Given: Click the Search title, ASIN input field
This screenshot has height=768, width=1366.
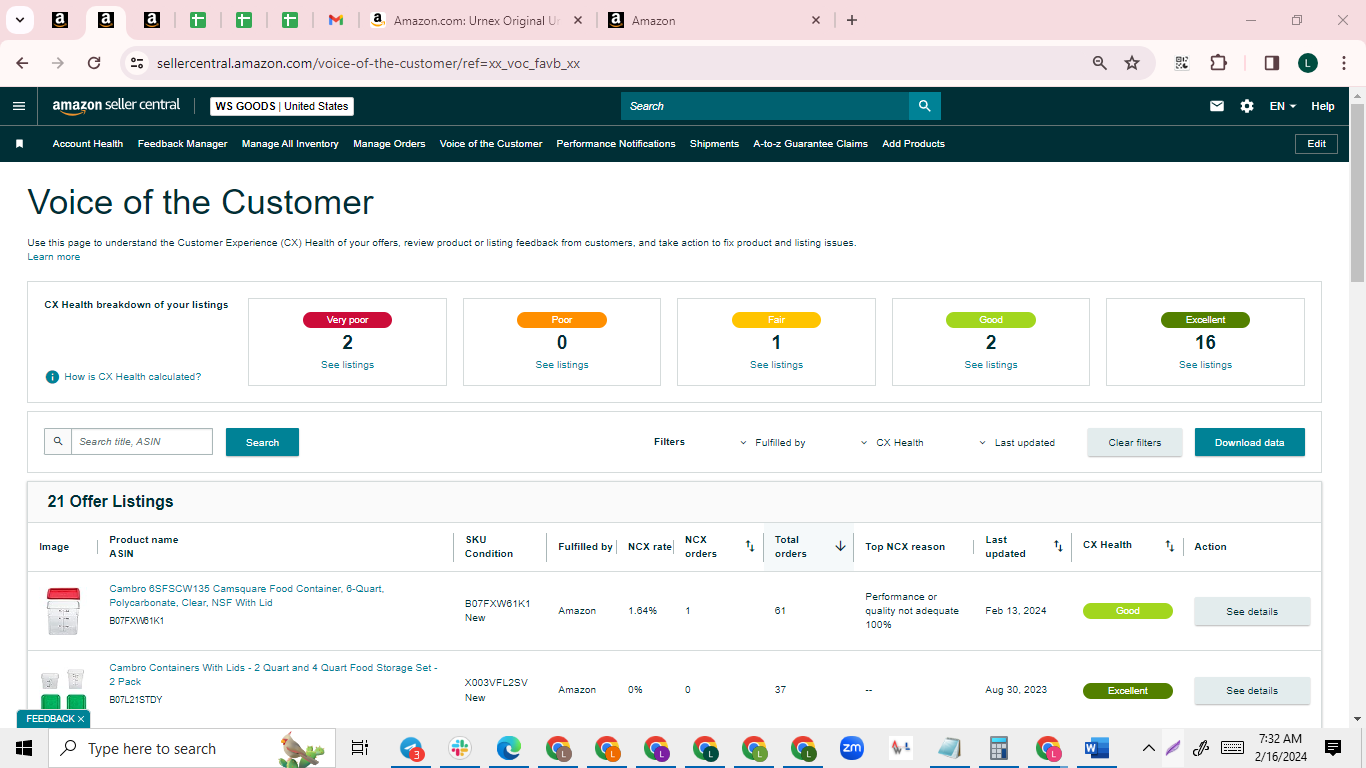Looking at the screenshot, I should click(142, 441).
